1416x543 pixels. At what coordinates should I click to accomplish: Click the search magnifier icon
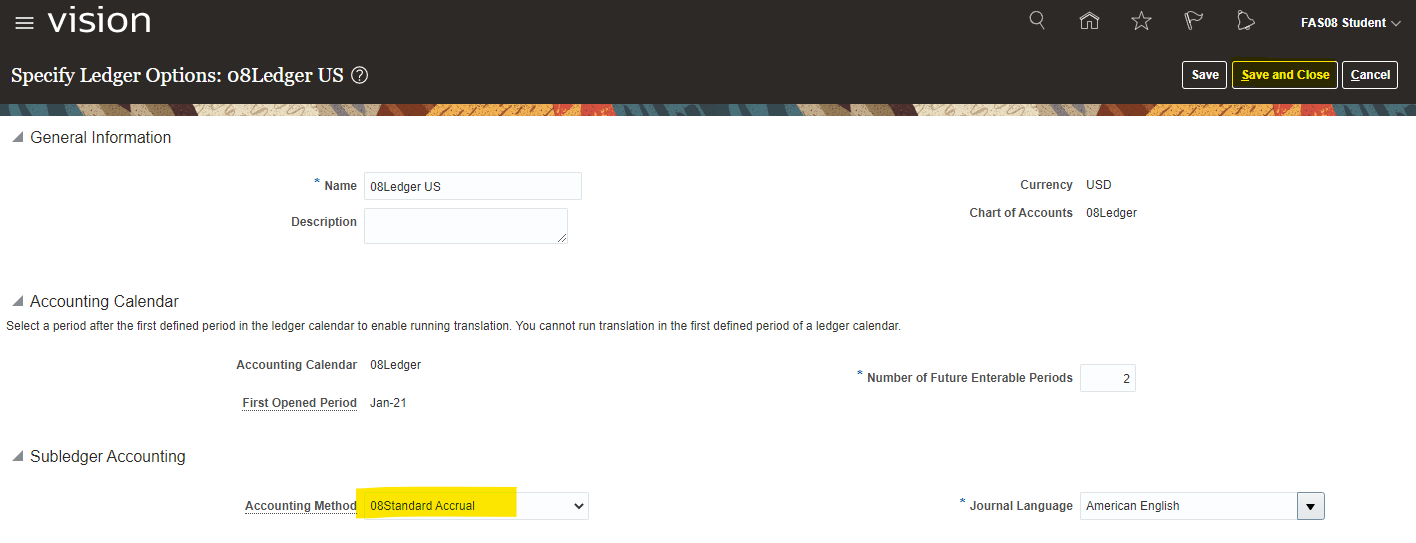tap(1037, 21)
